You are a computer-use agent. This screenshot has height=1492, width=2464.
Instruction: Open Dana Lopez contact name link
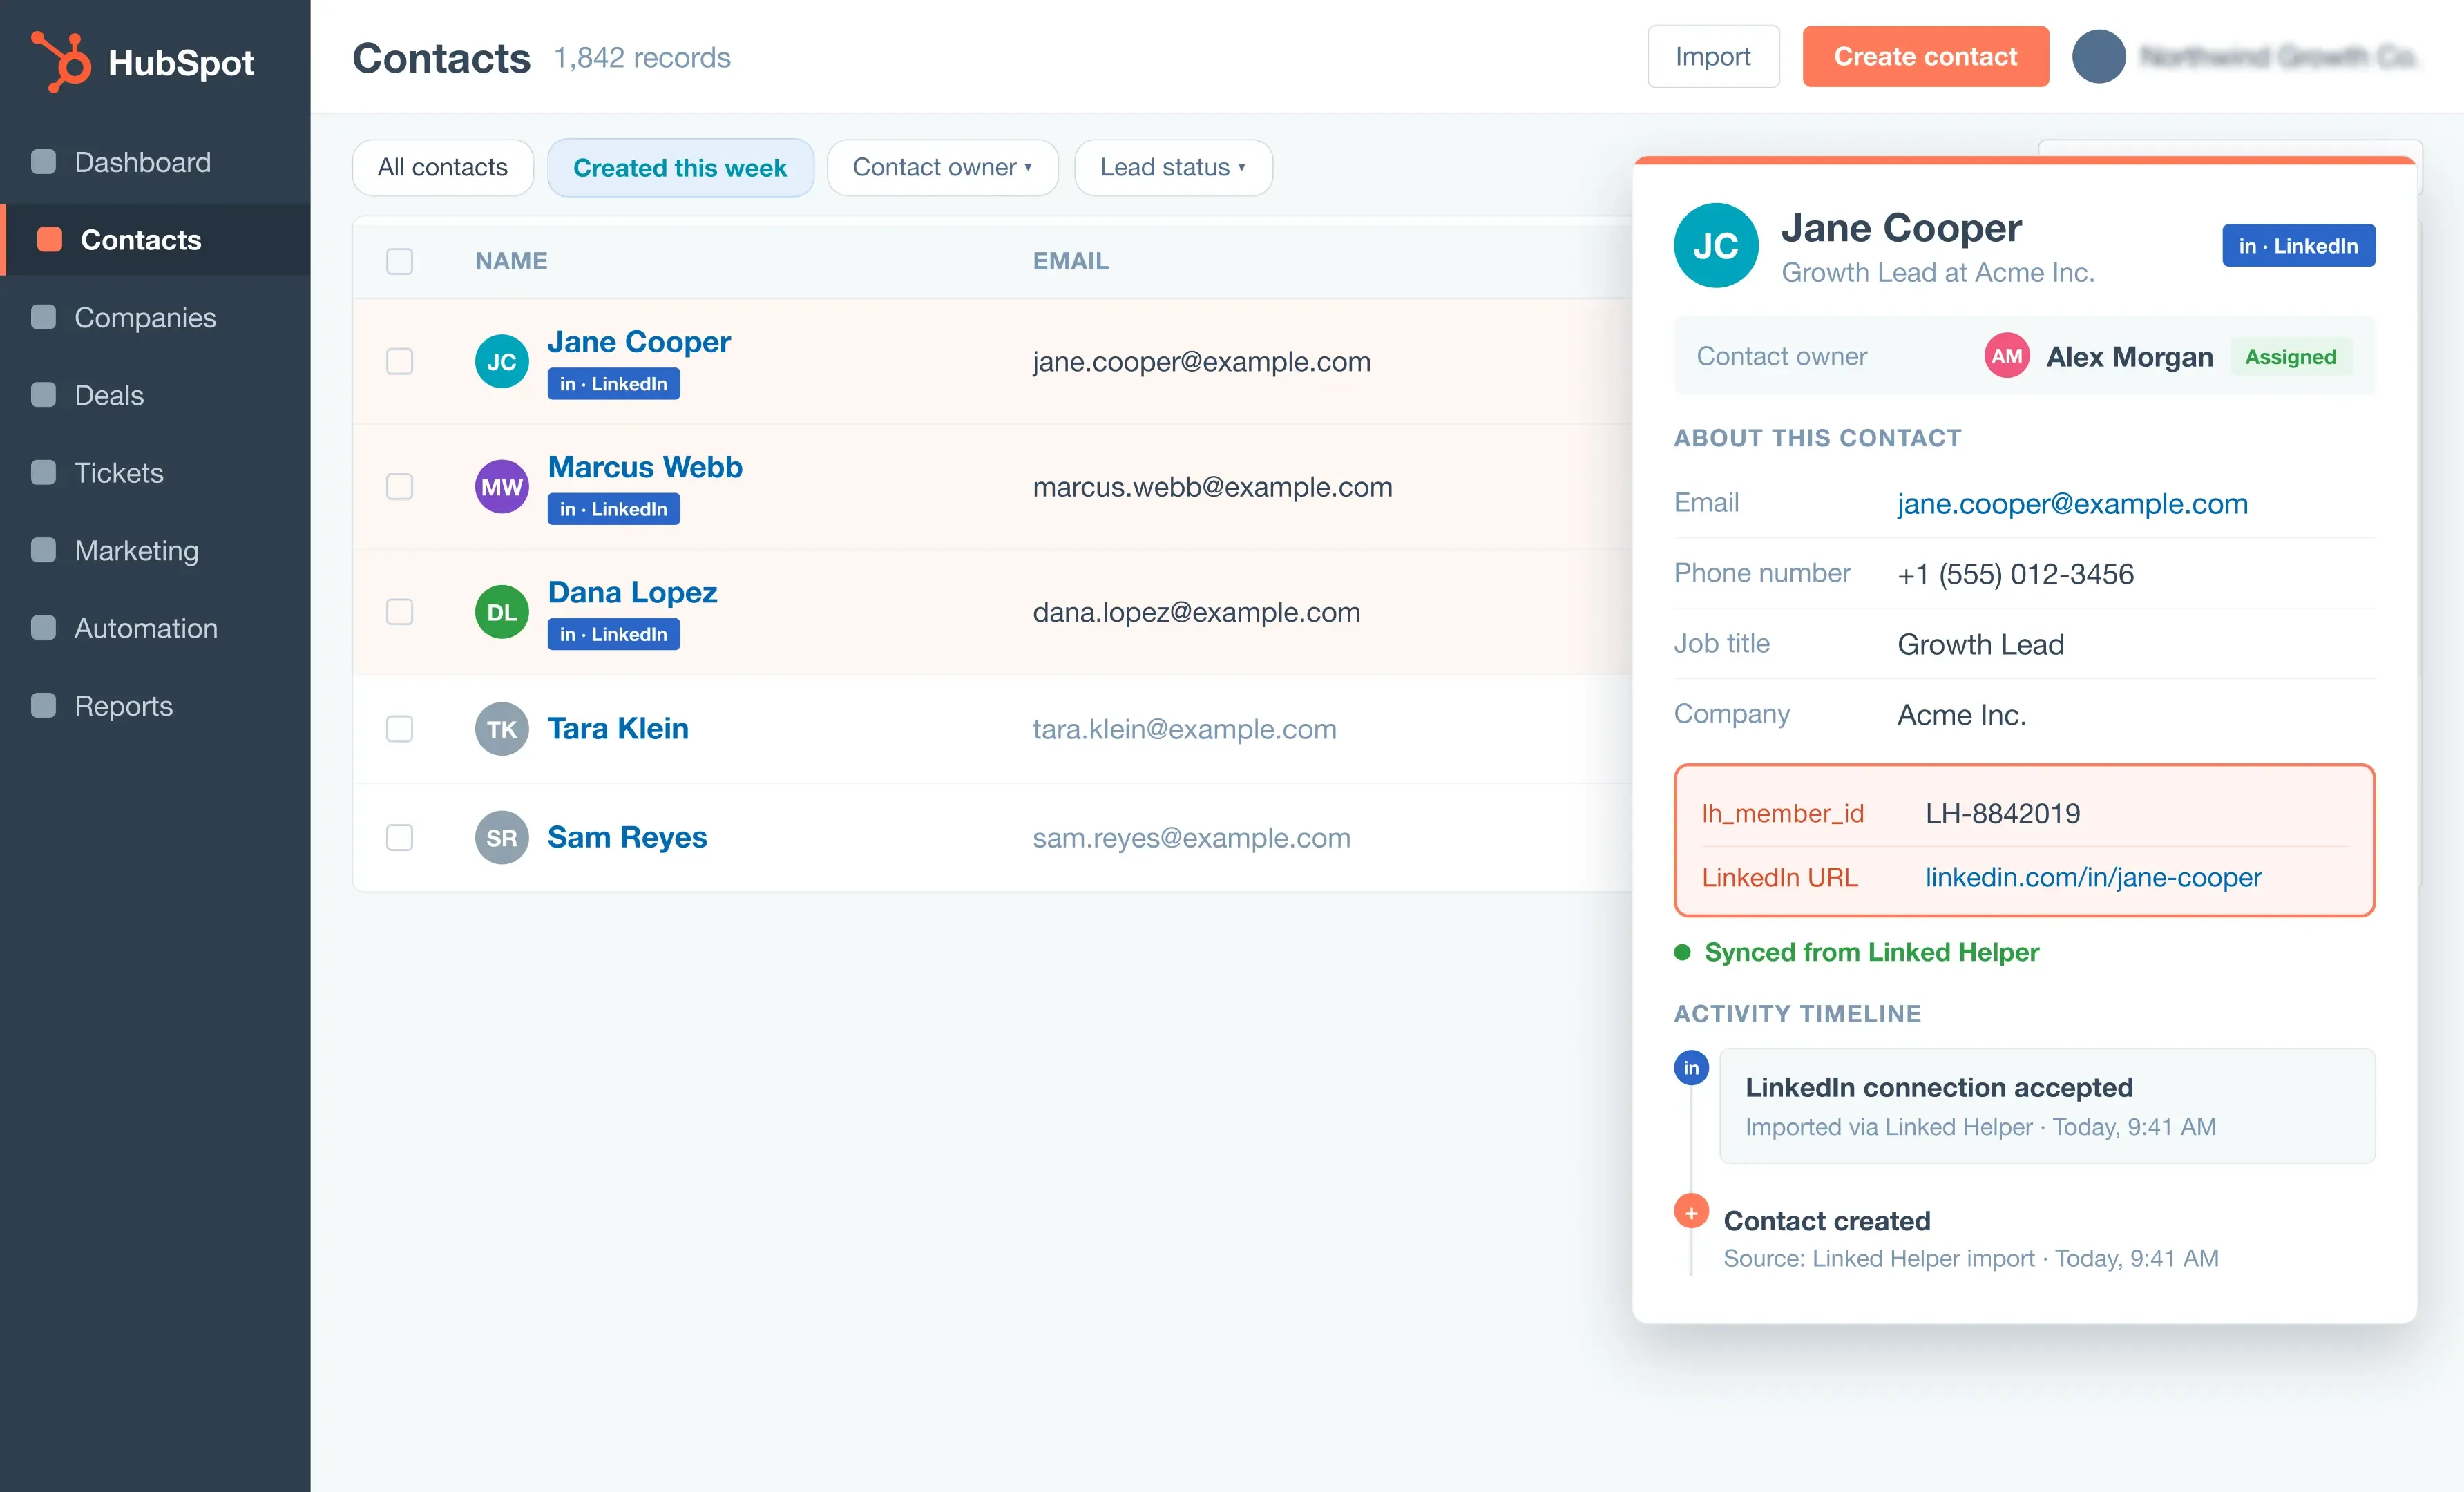click(632, 592)
